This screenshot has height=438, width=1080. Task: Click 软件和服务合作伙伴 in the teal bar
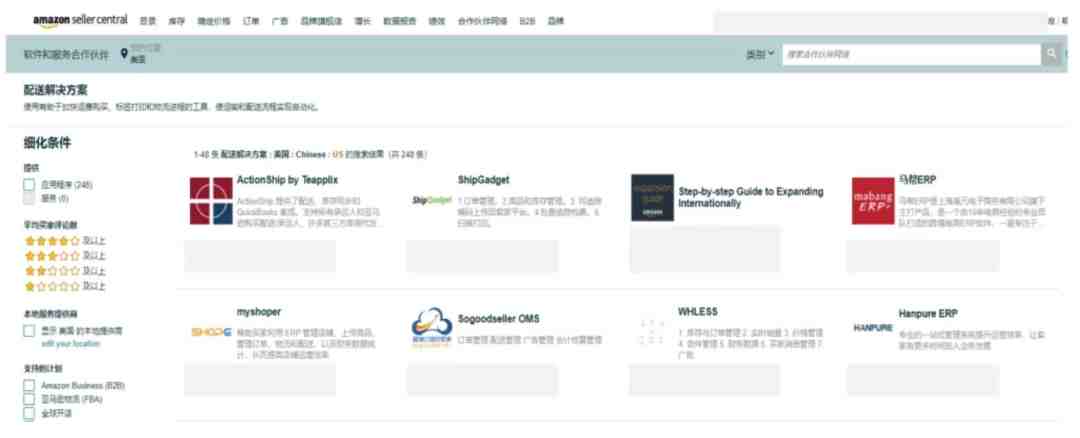coord(66,54)
